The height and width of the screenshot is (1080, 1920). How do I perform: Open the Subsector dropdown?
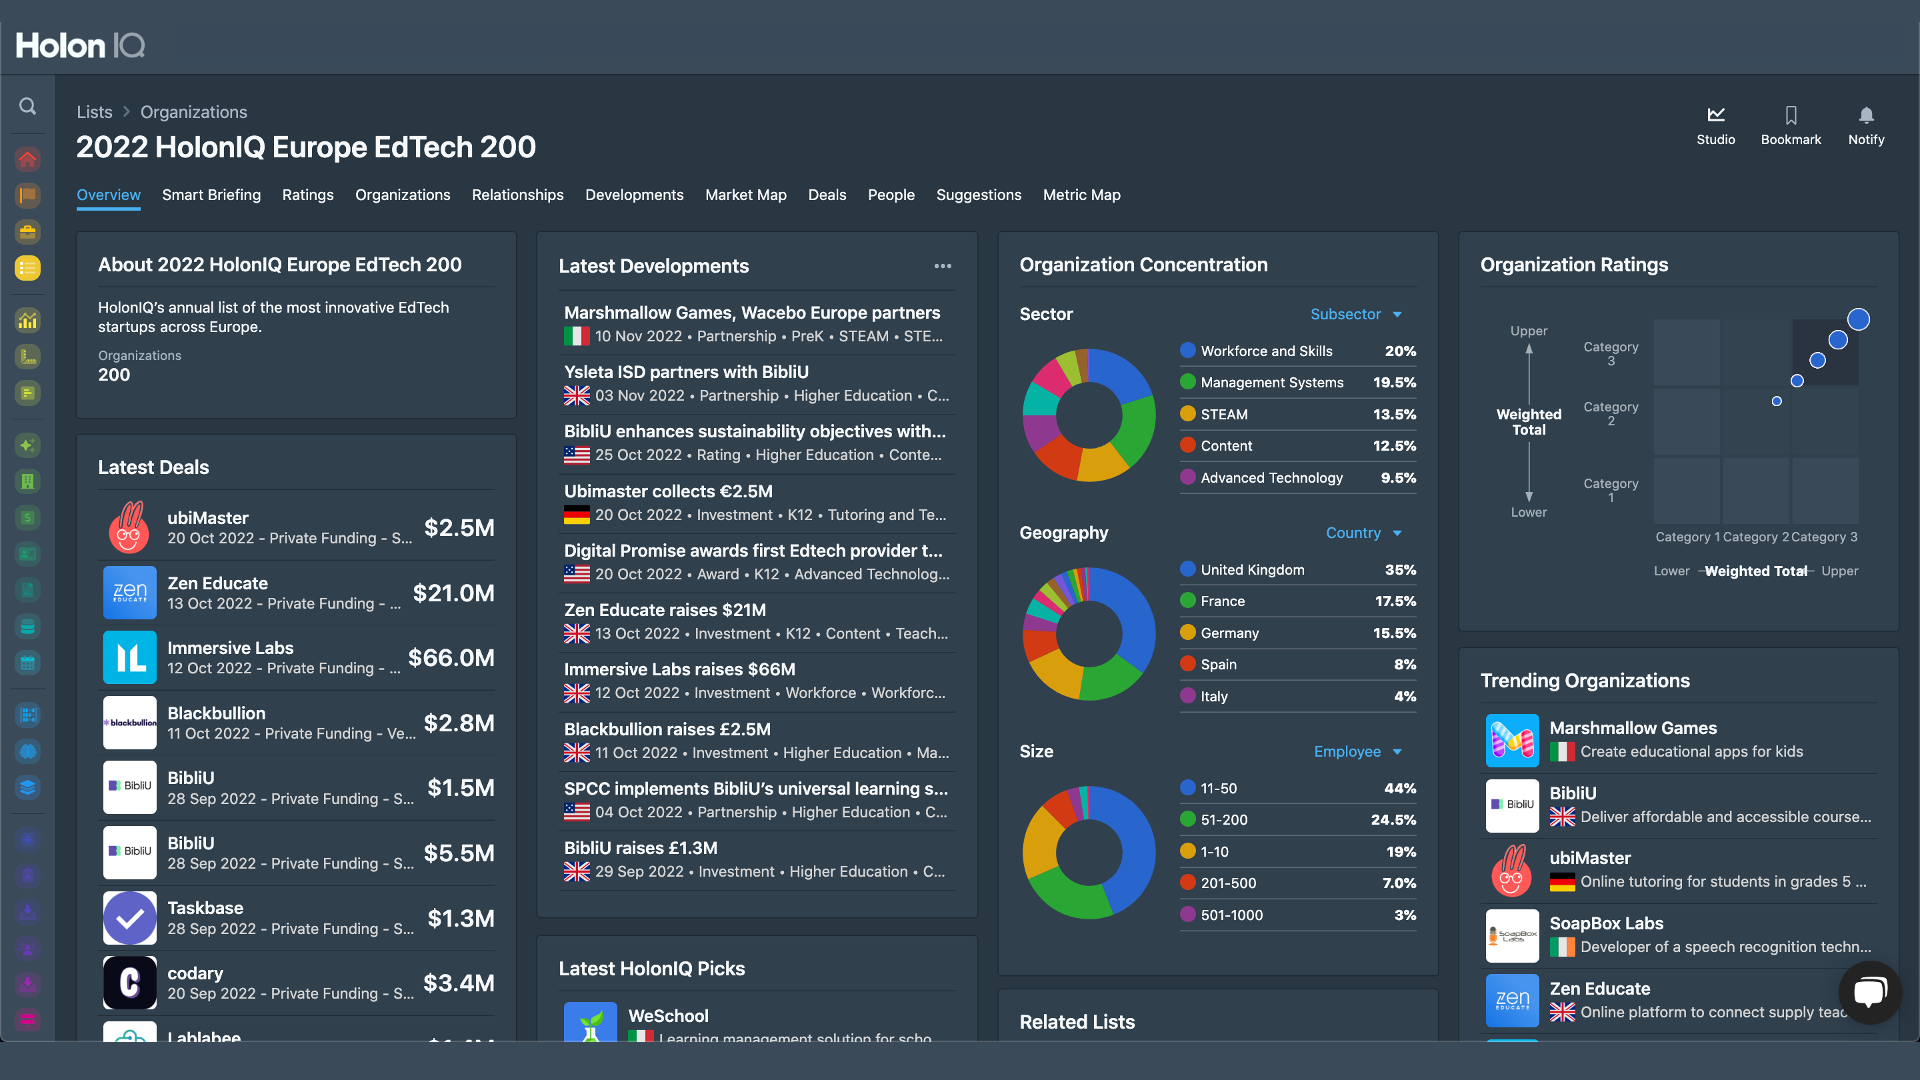point(1356,314)
